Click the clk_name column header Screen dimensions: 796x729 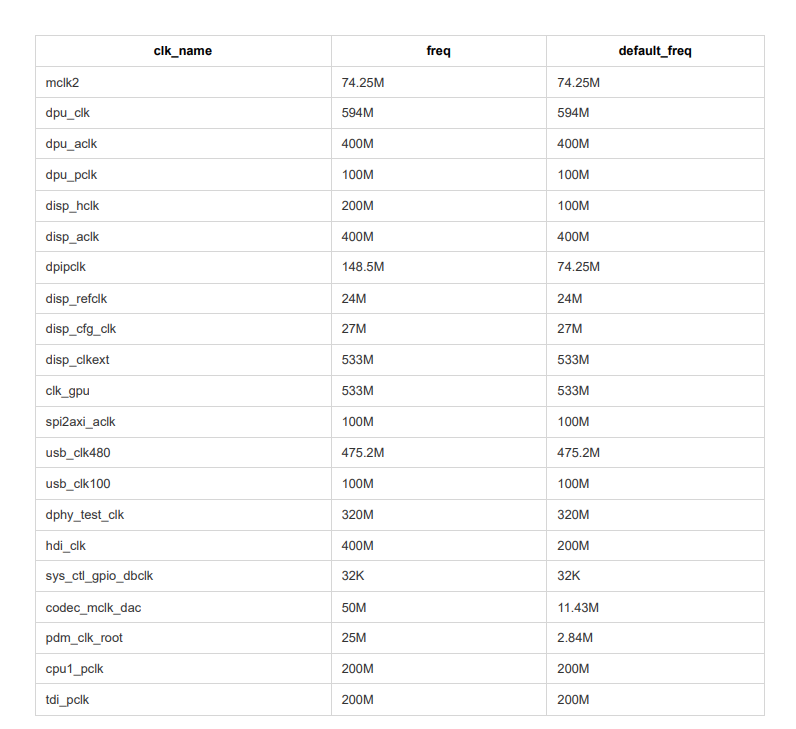[182, 51]
